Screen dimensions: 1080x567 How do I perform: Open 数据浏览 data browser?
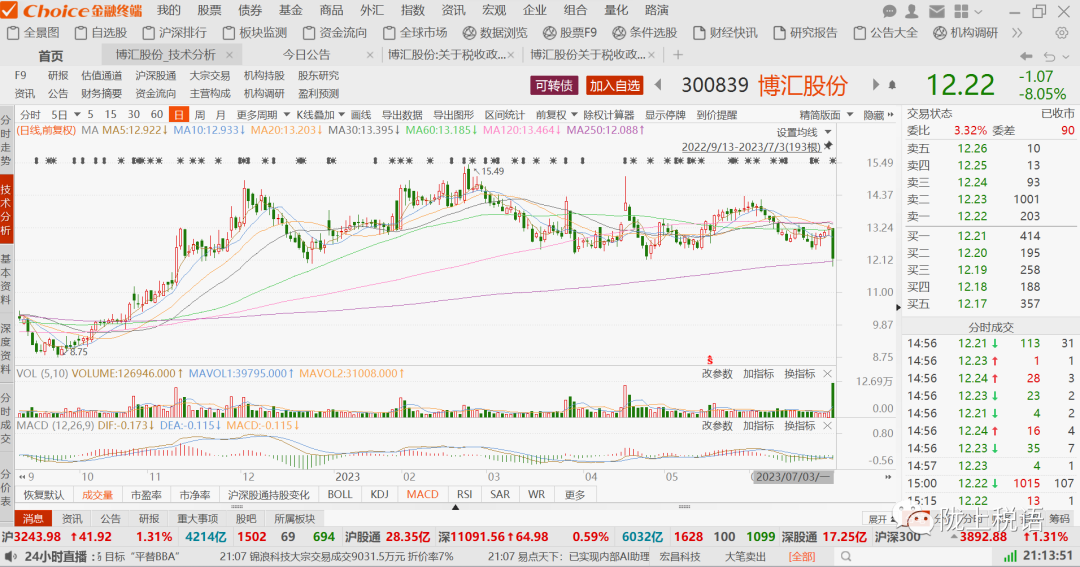tap(495, 32)
